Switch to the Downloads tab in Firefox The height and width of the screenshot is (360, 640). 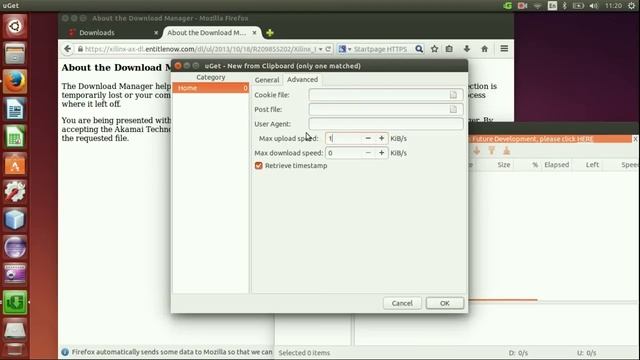(x=97, y=33)
